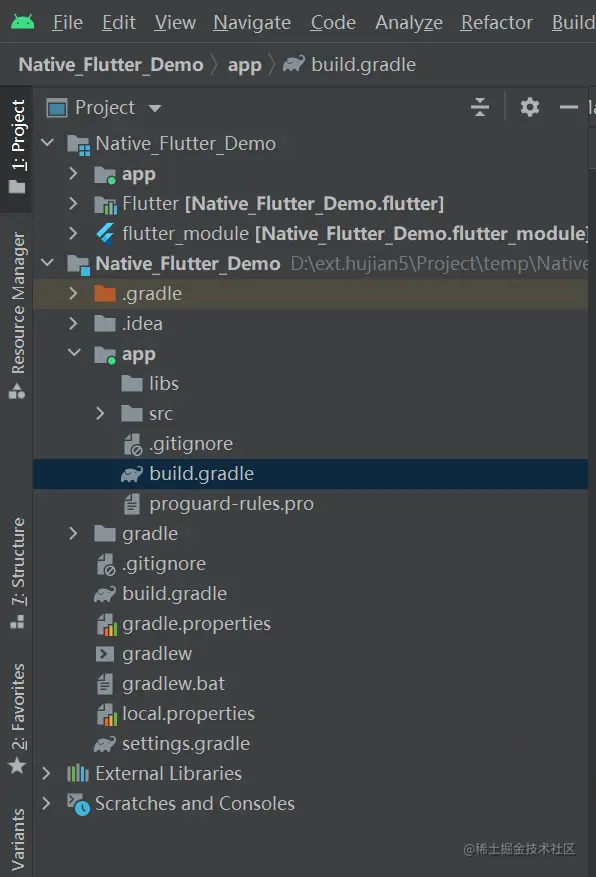Click the elephant icon of selected build.gradle

(131, 474)
